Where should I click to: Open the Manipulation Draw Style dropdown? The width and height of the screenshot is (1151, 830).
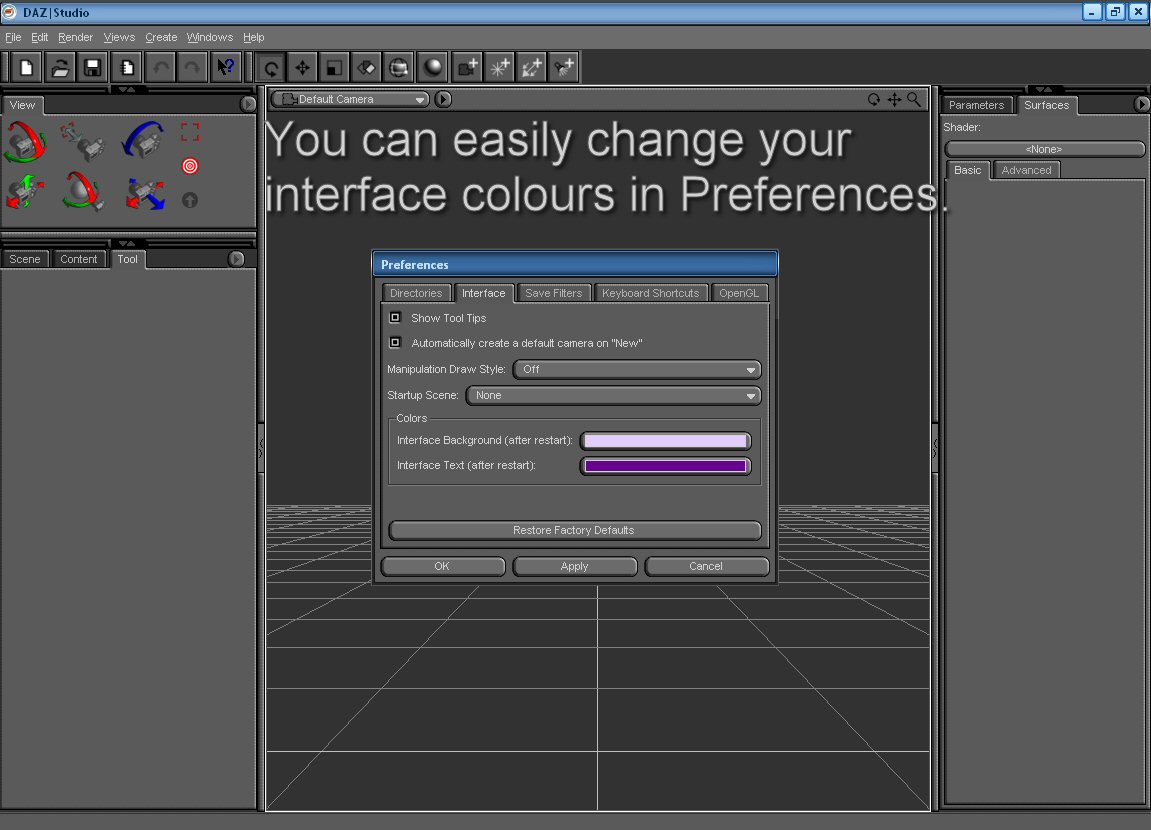click(637, 370)
